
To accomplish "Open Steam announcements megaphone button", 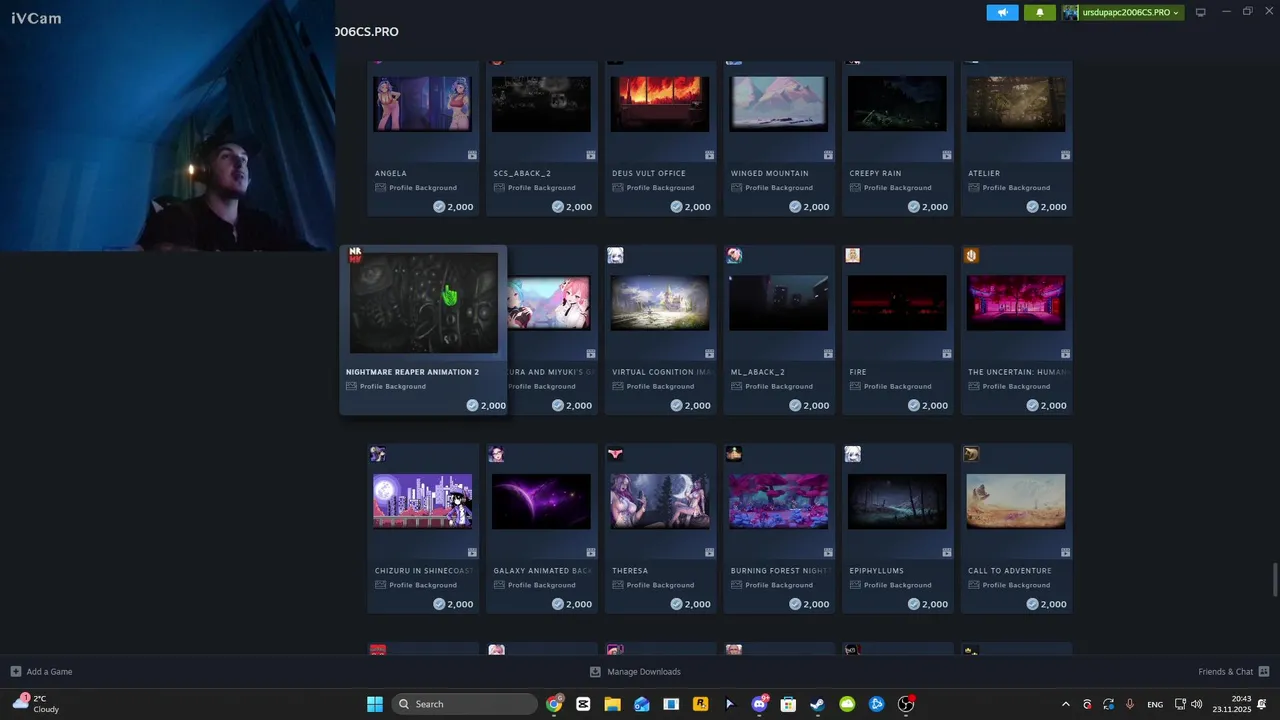I will [1002, 12].
